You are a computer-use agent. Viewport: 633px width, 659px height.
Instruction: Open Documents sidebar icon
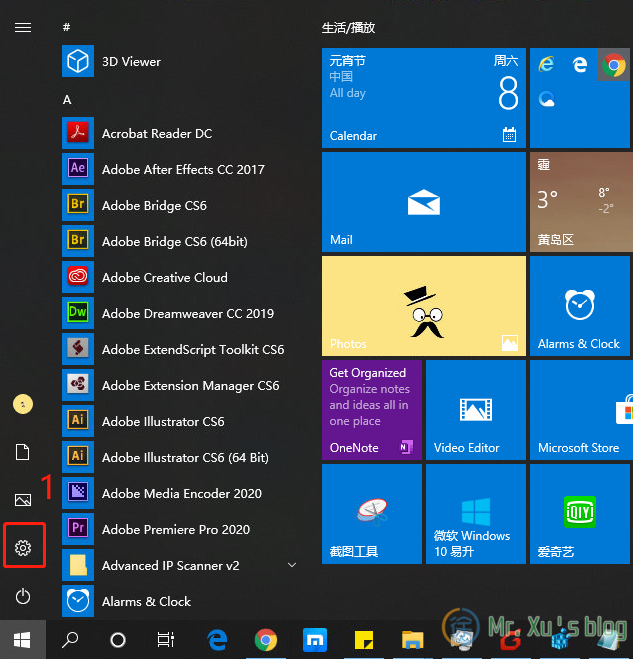coord(23,452)
